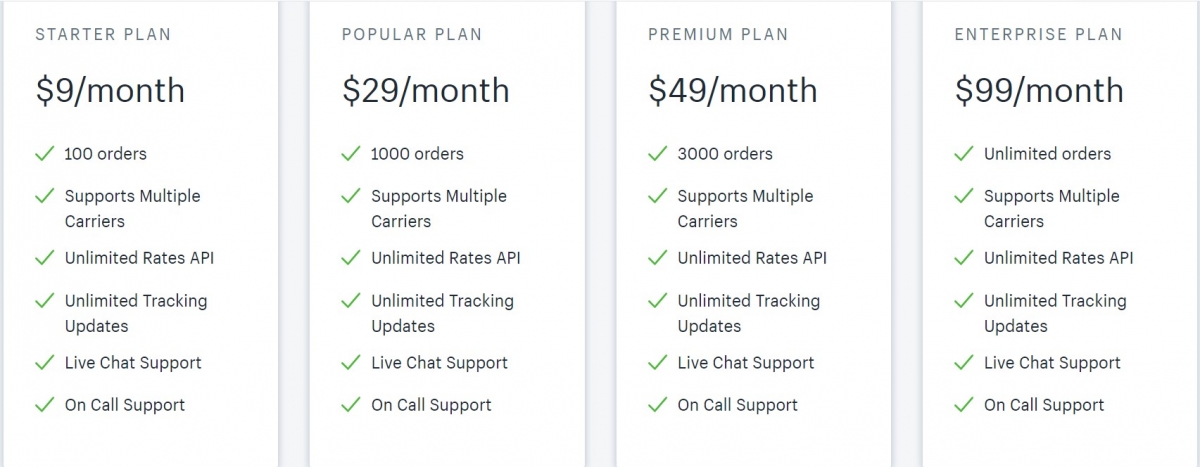Click Popular plan's On Call Support checkmark
The width and height of the screenshot is (1200, 467).
(350, 405)
